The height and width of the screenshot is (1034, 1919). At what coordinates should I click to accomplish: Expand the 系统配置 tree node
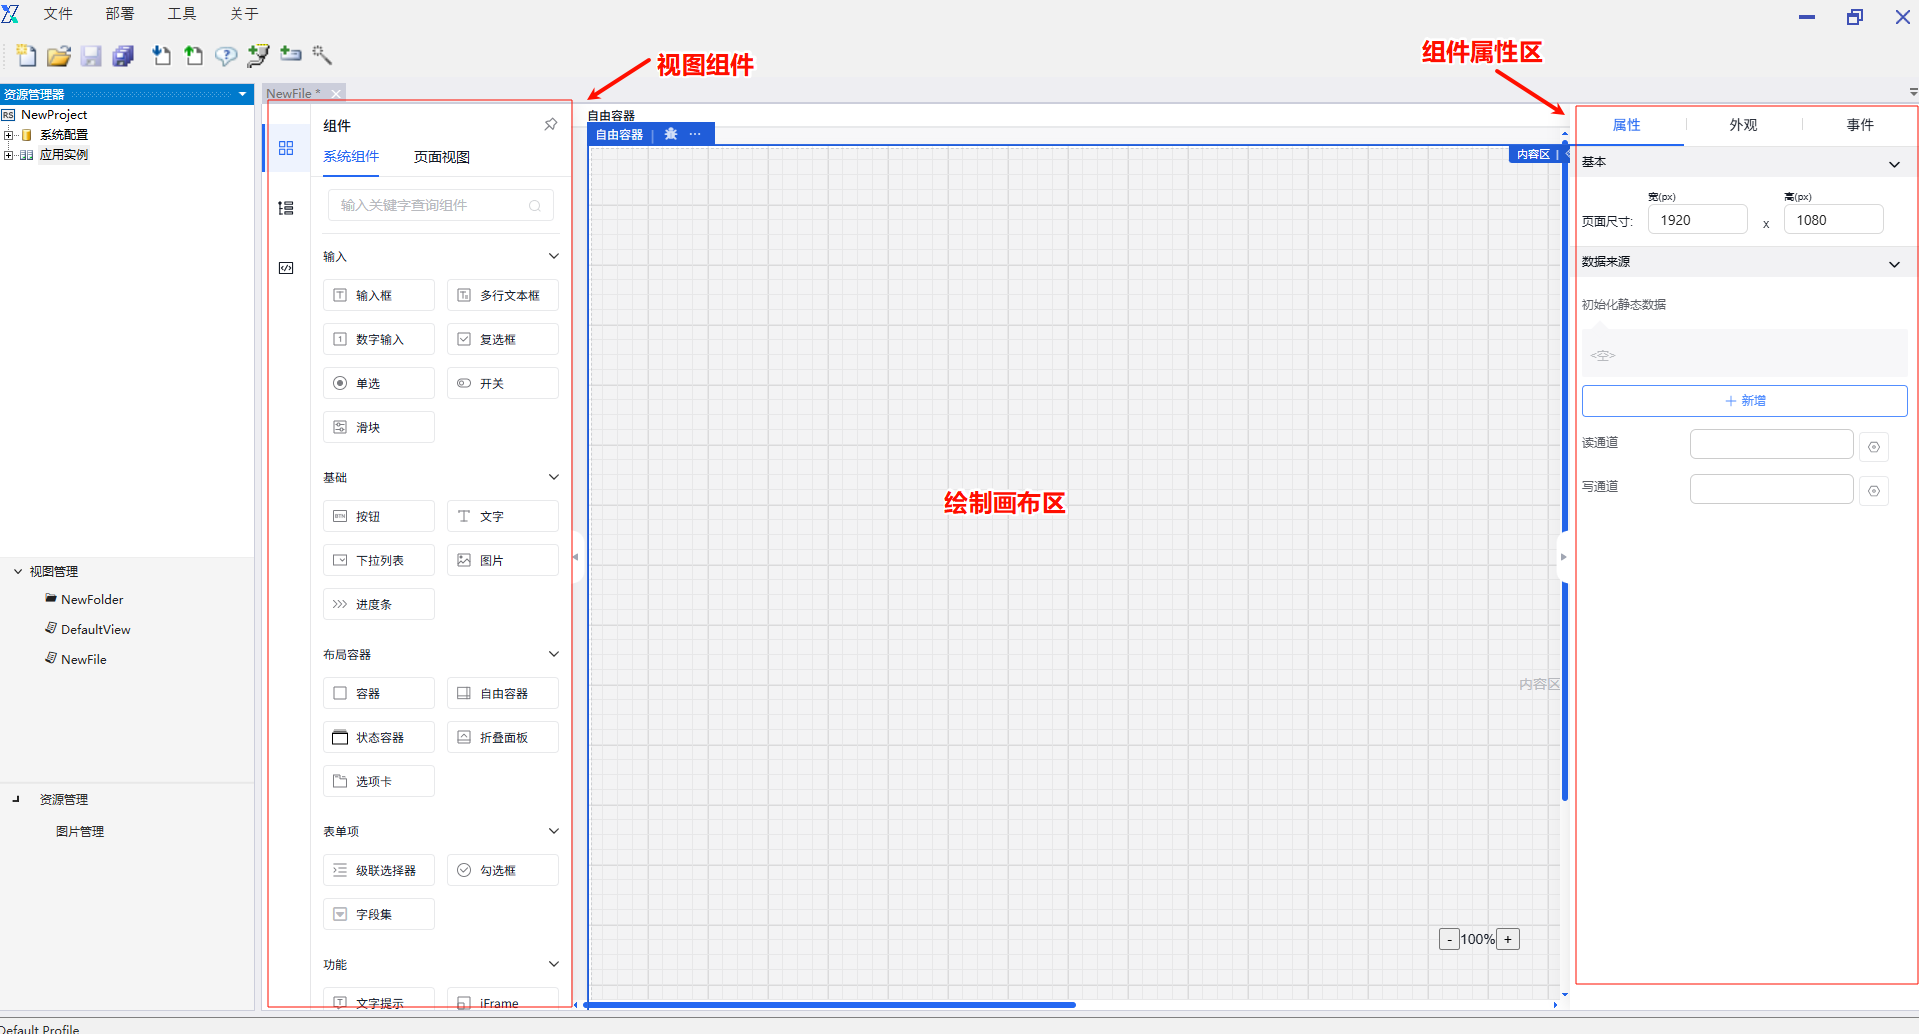pos(9,135)
